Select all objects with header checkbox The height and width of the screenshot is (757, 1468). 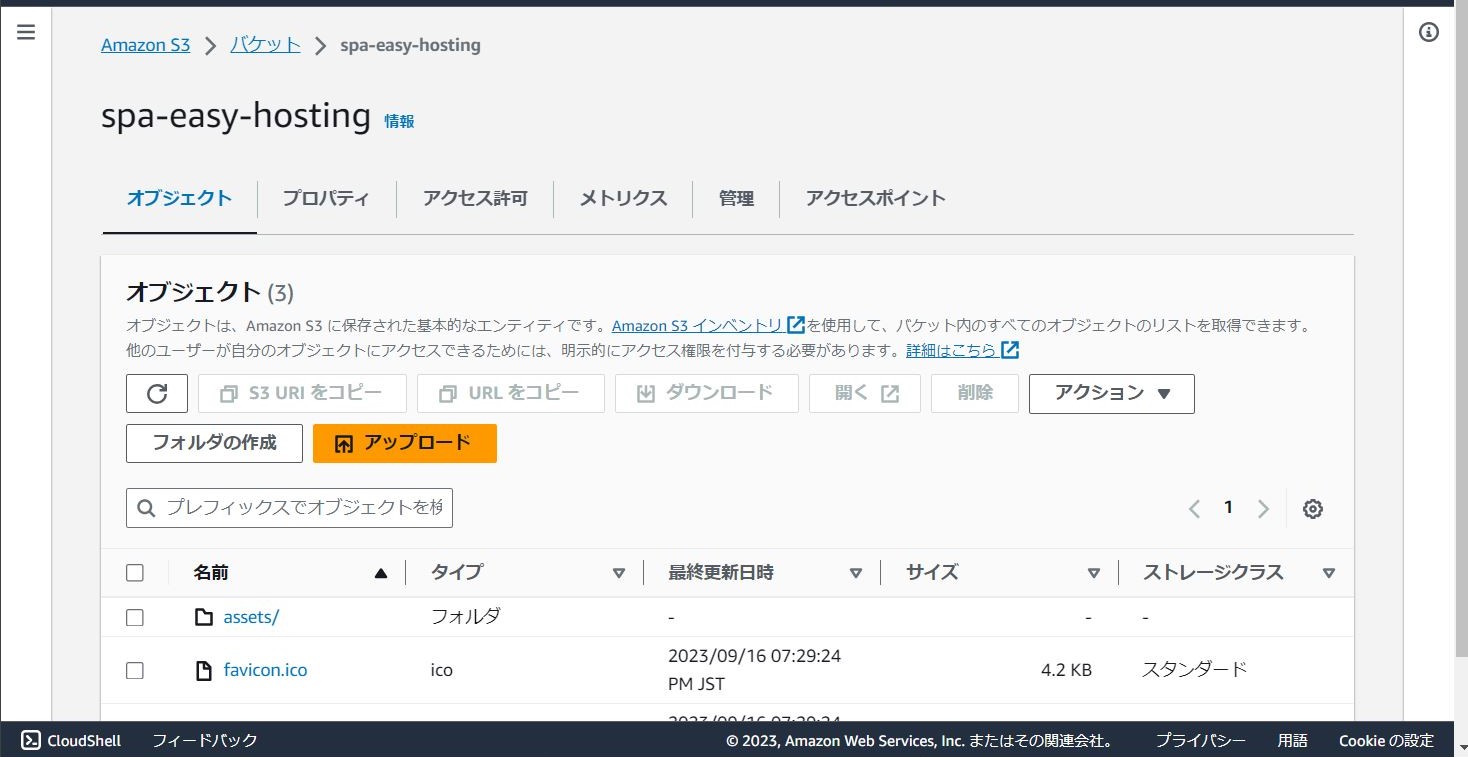pyautogui.click(x=135, y=573)
